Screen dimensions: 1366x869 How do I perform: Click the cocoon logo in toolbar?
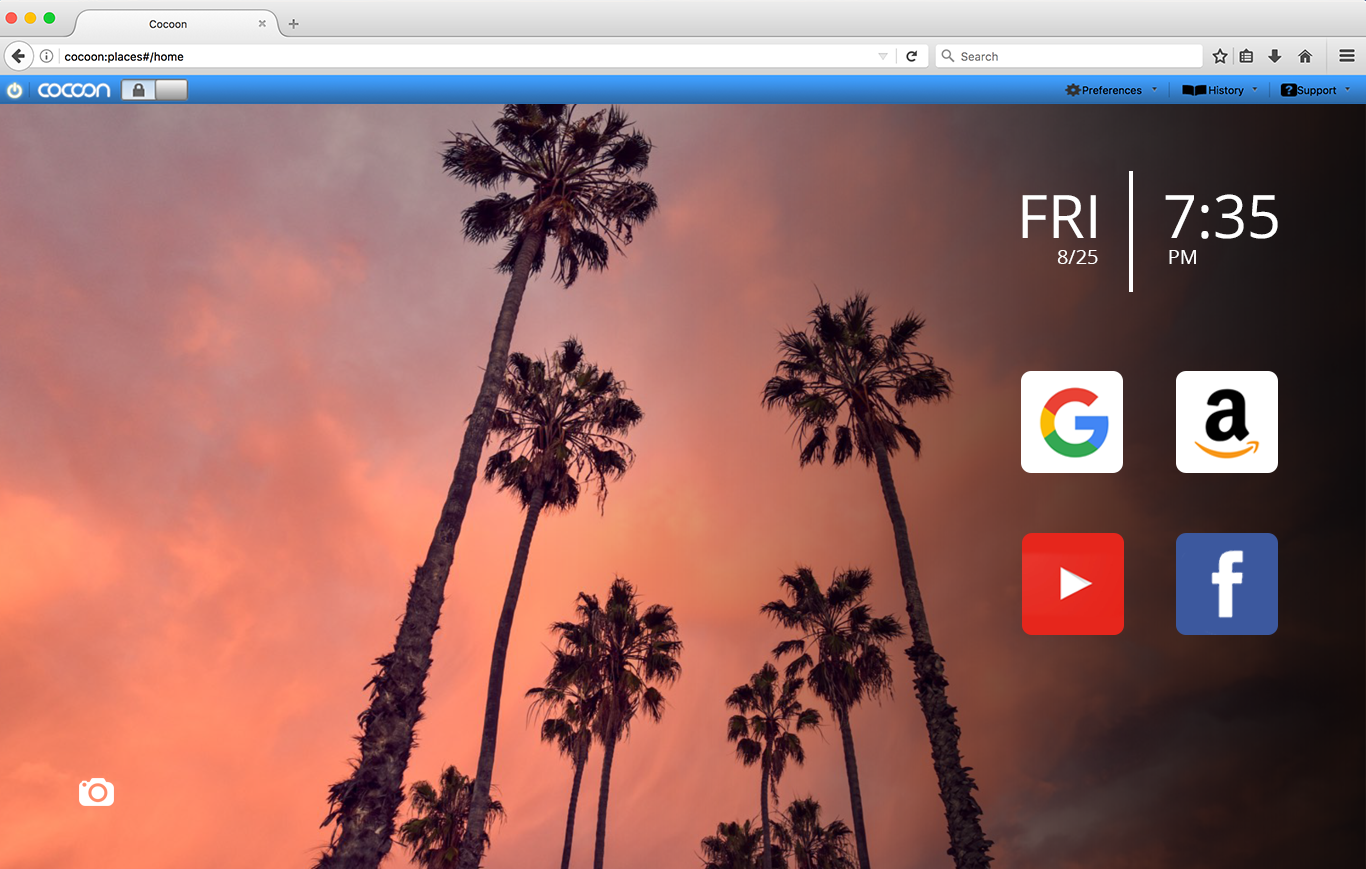(74, 90)
